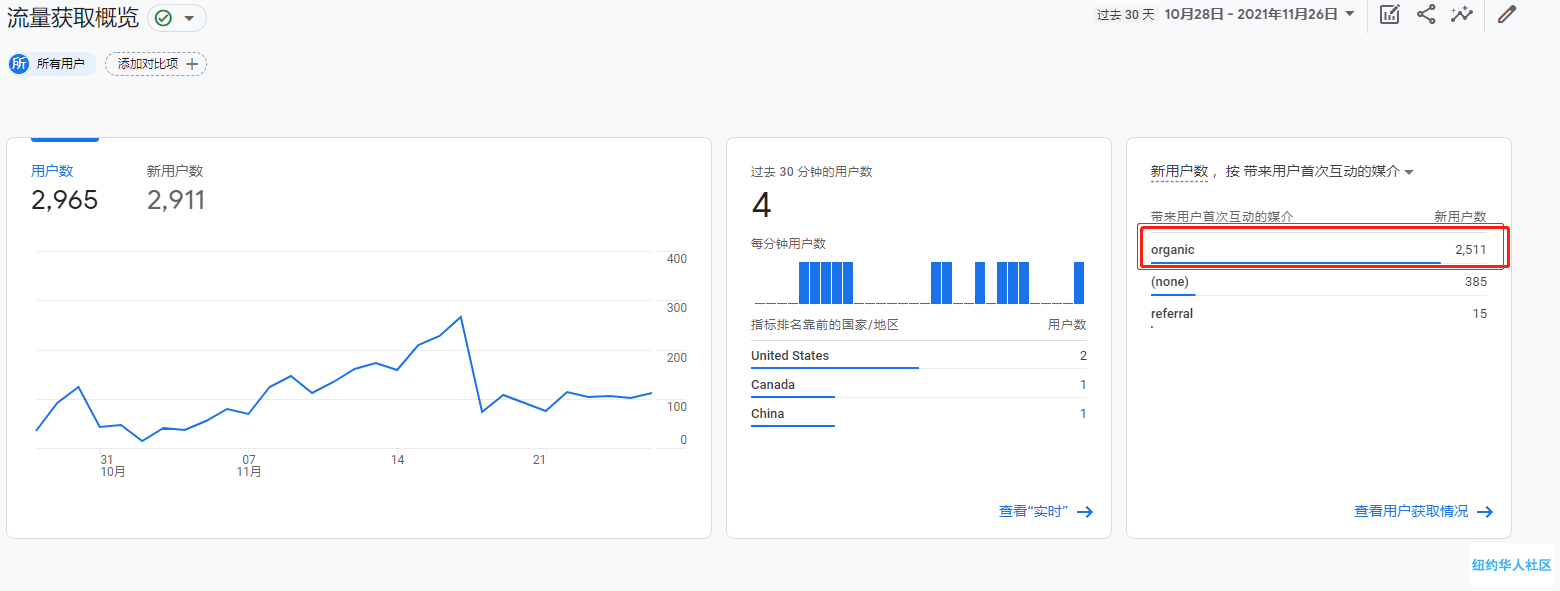This screenshot has height=591, width=1560.
Task: Click the 指标排名靠前的国家/地区 header
Action: [x=825, y=325]
